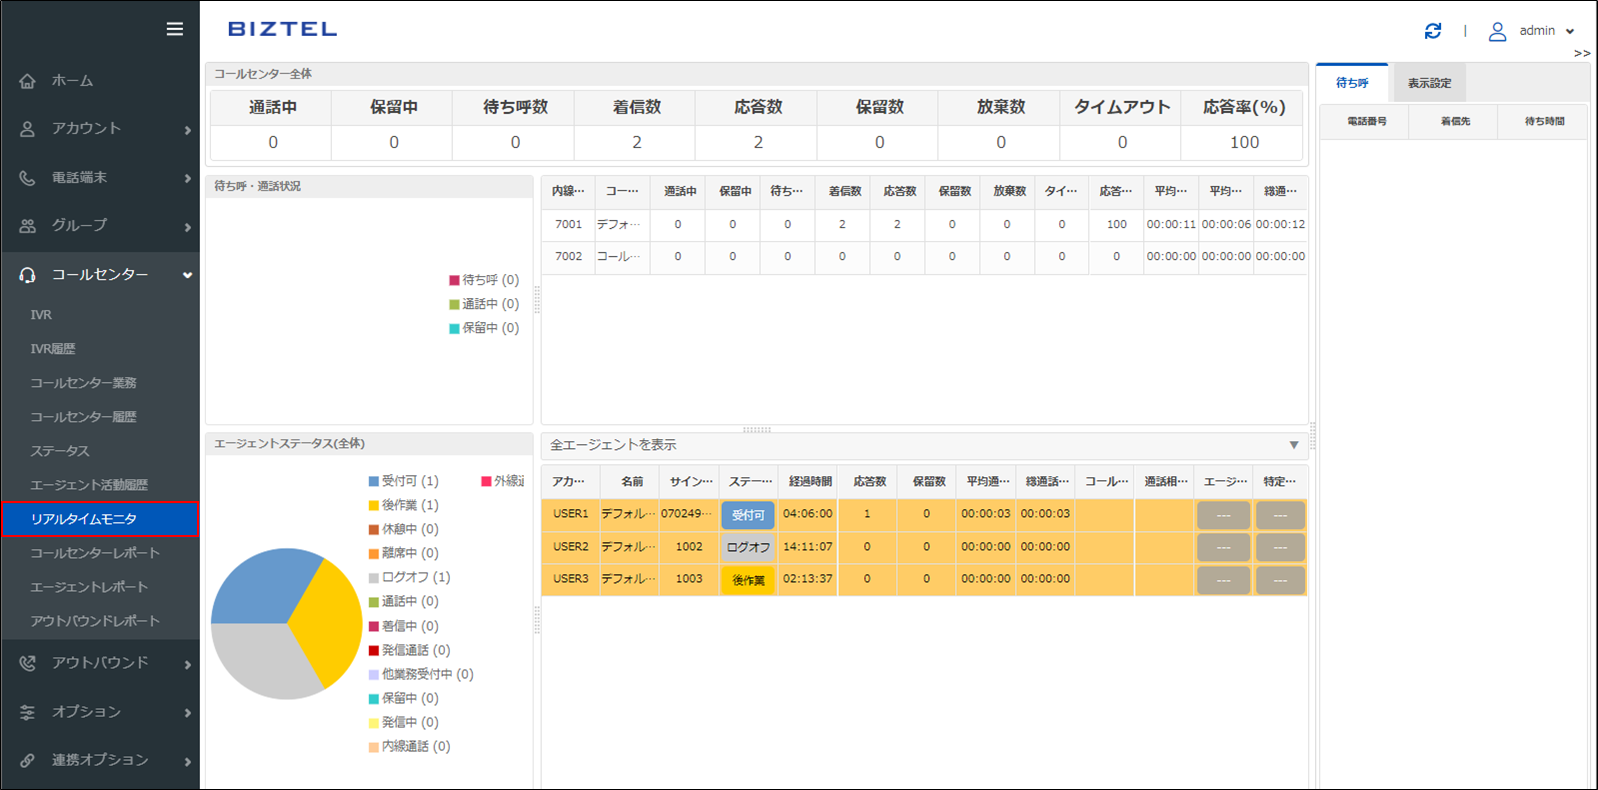1598x790 pixels.
Task: Open IVR in the sidebar
Action: coord(41,315)
